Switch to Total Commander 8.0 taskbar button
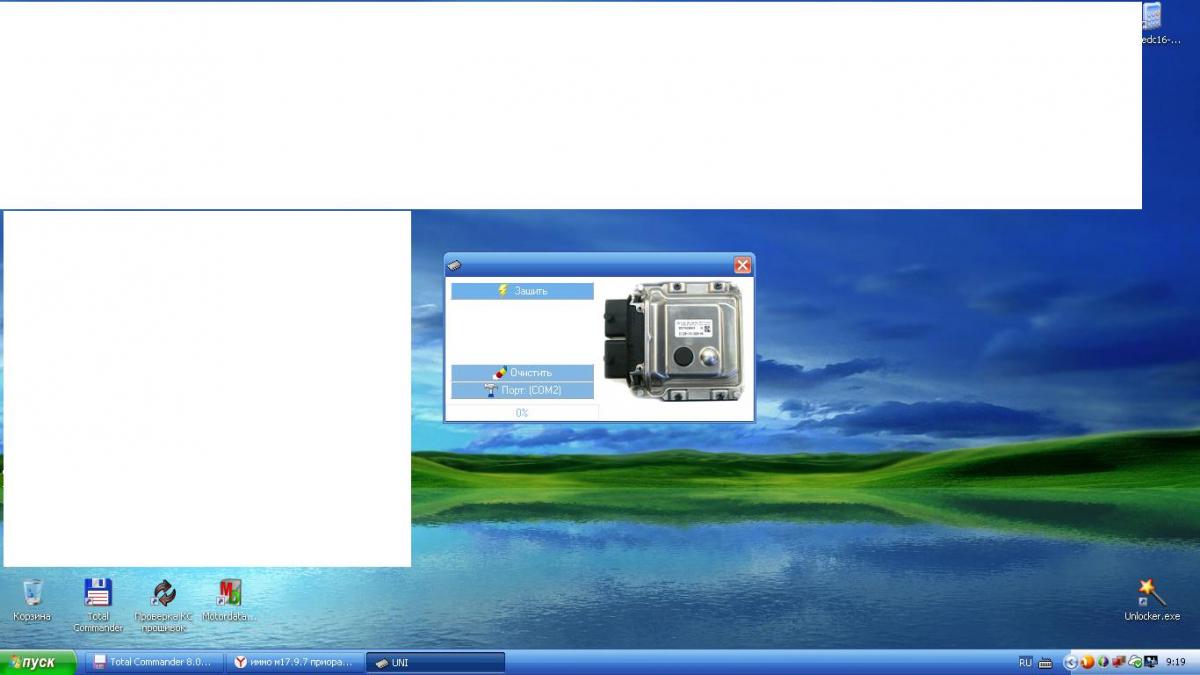This screenshot has width=1200, height=675. [154, 662]
